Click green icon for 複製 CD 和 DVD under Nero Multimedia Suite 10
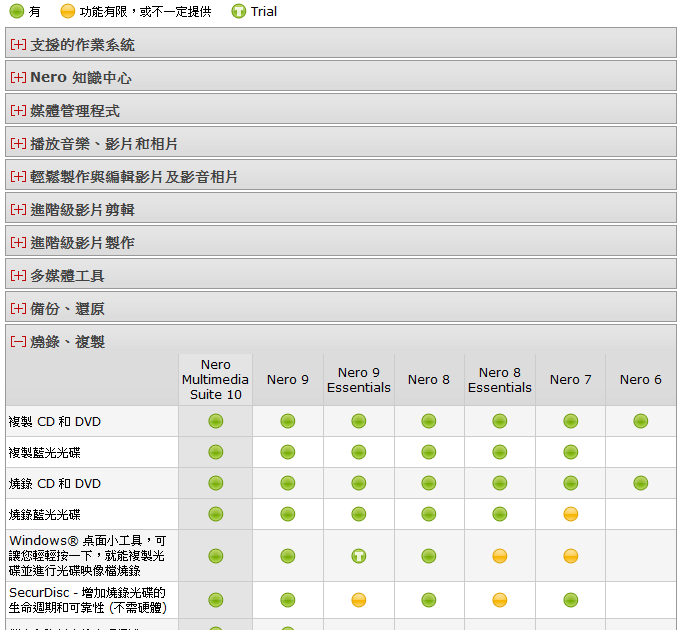685x630 pixels. [215, 421]
